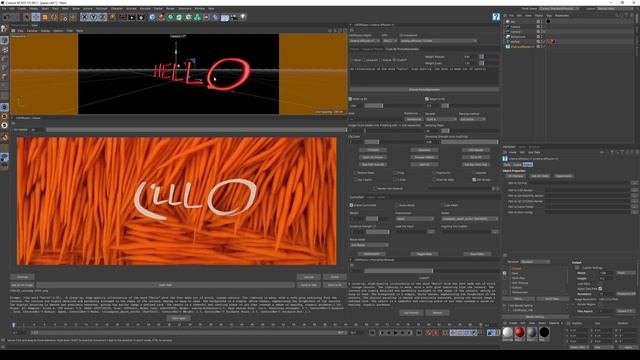Image resolution: width=640 pixels, height=360 pixels.
Task: Click the Camera object icon in toolbar
Action: click(234, 17)
